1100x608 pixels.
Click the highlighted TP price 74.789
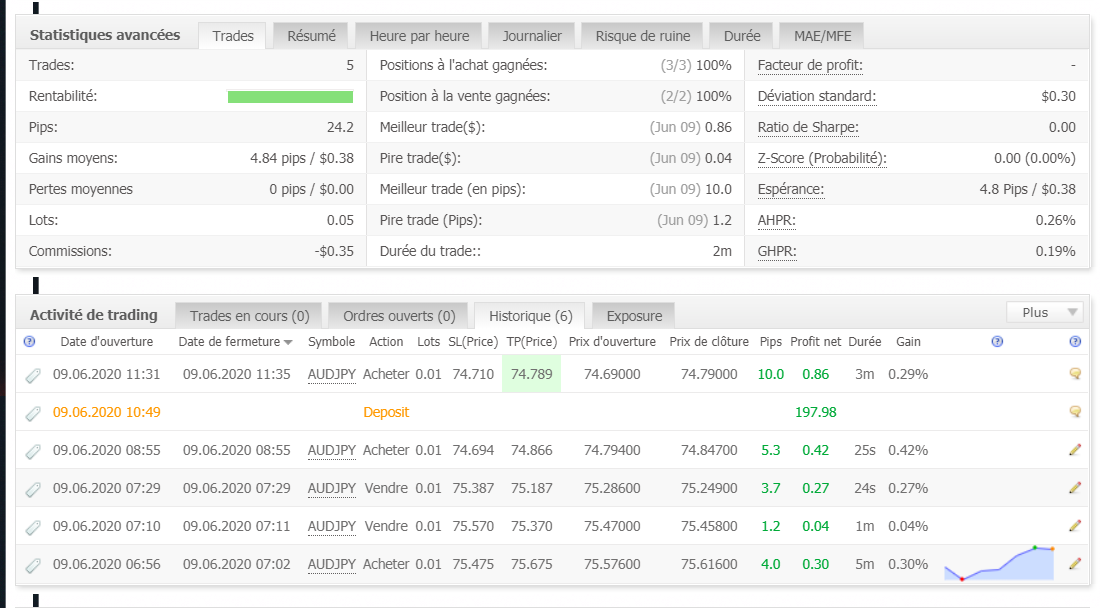coord(531,374)
